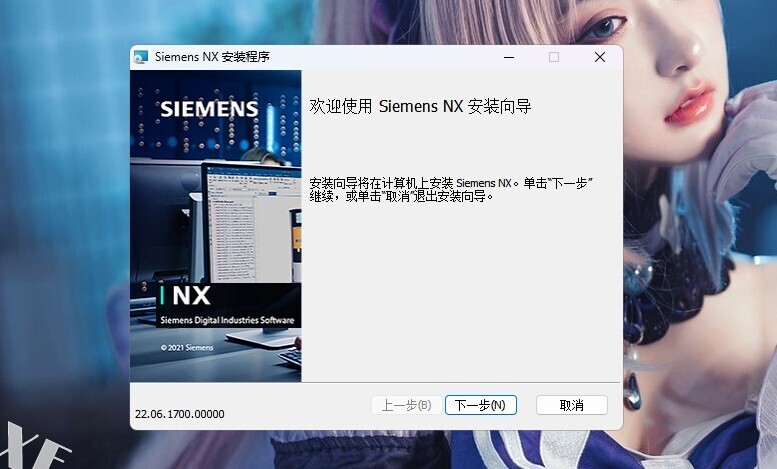Image resolution: width=777 pixels, height=469 pixels.
Task: Click the © 2021 Siemens copyright text
Action: point(187,348)
